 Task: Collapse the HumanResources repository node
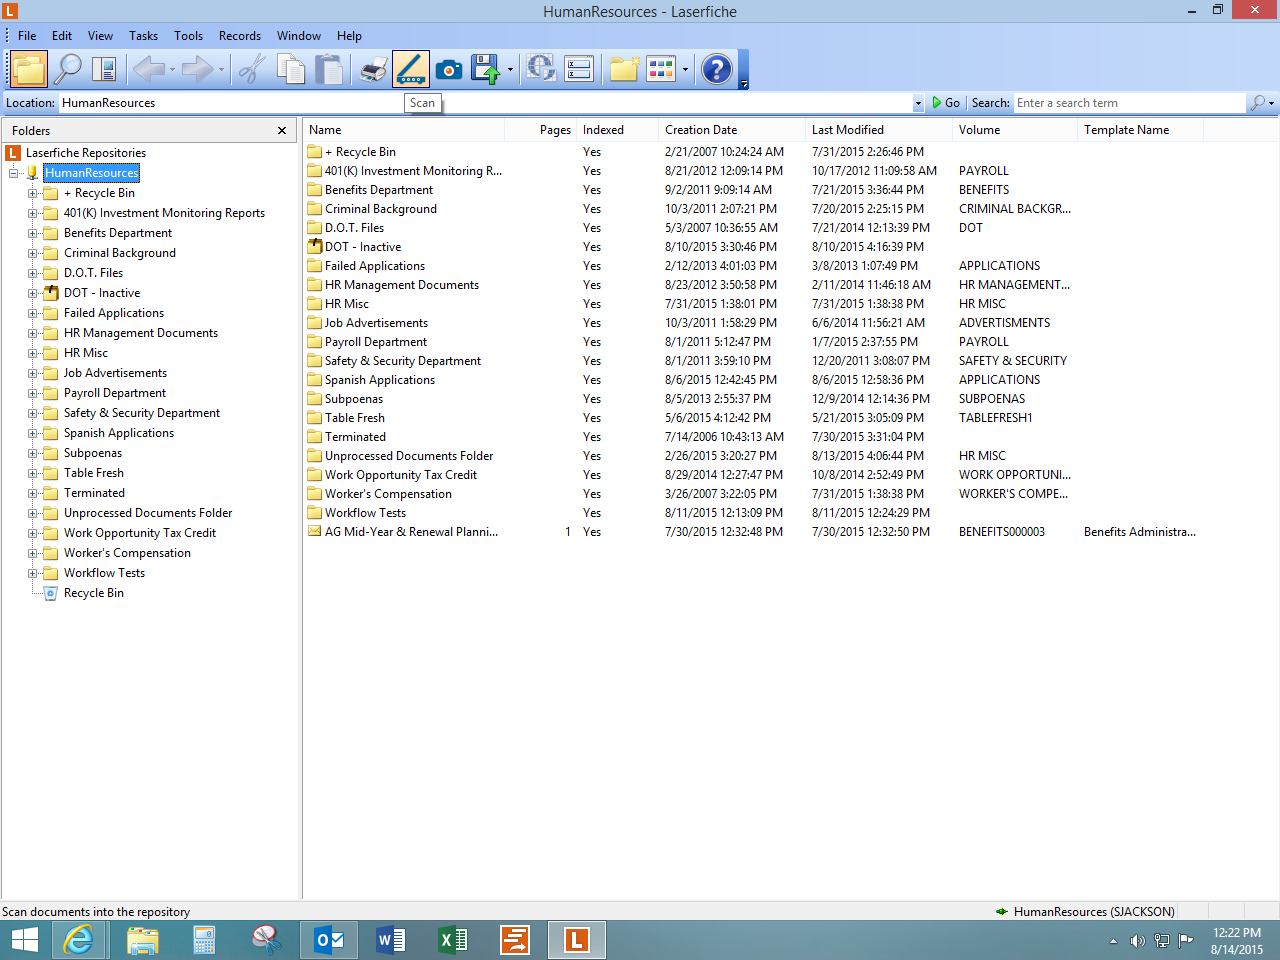pos(13,173)
